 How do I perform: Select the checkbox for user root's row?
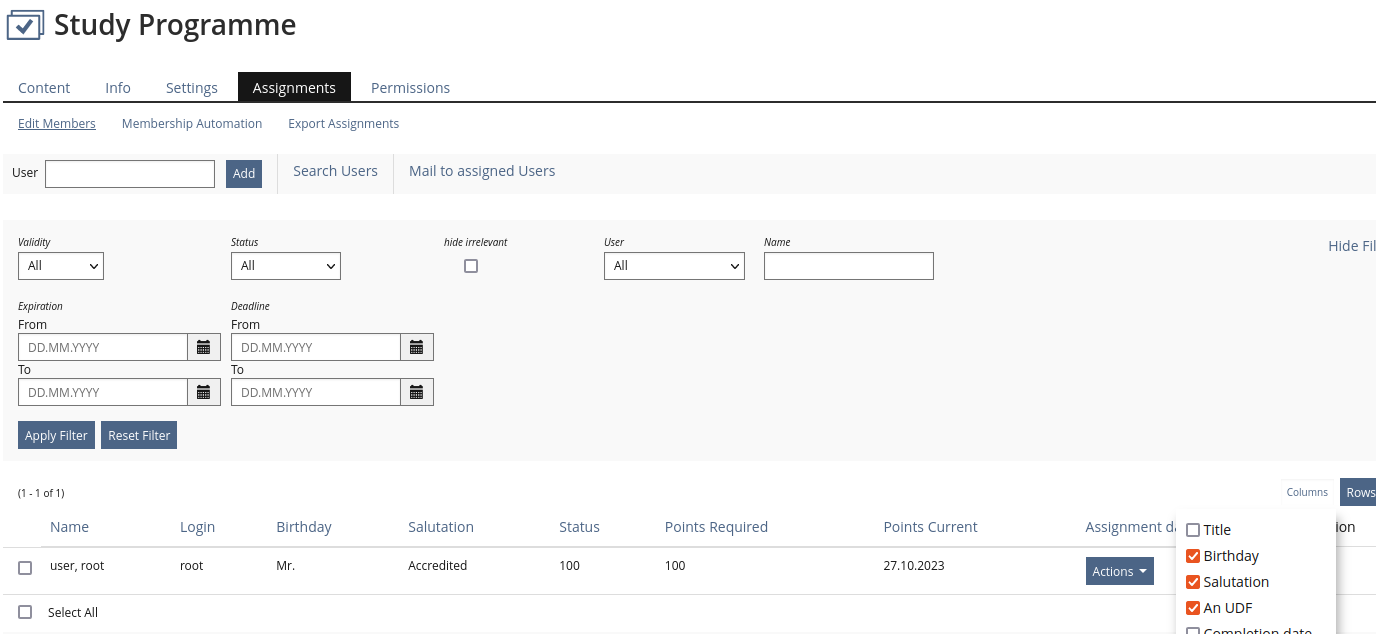click(24, 567)
